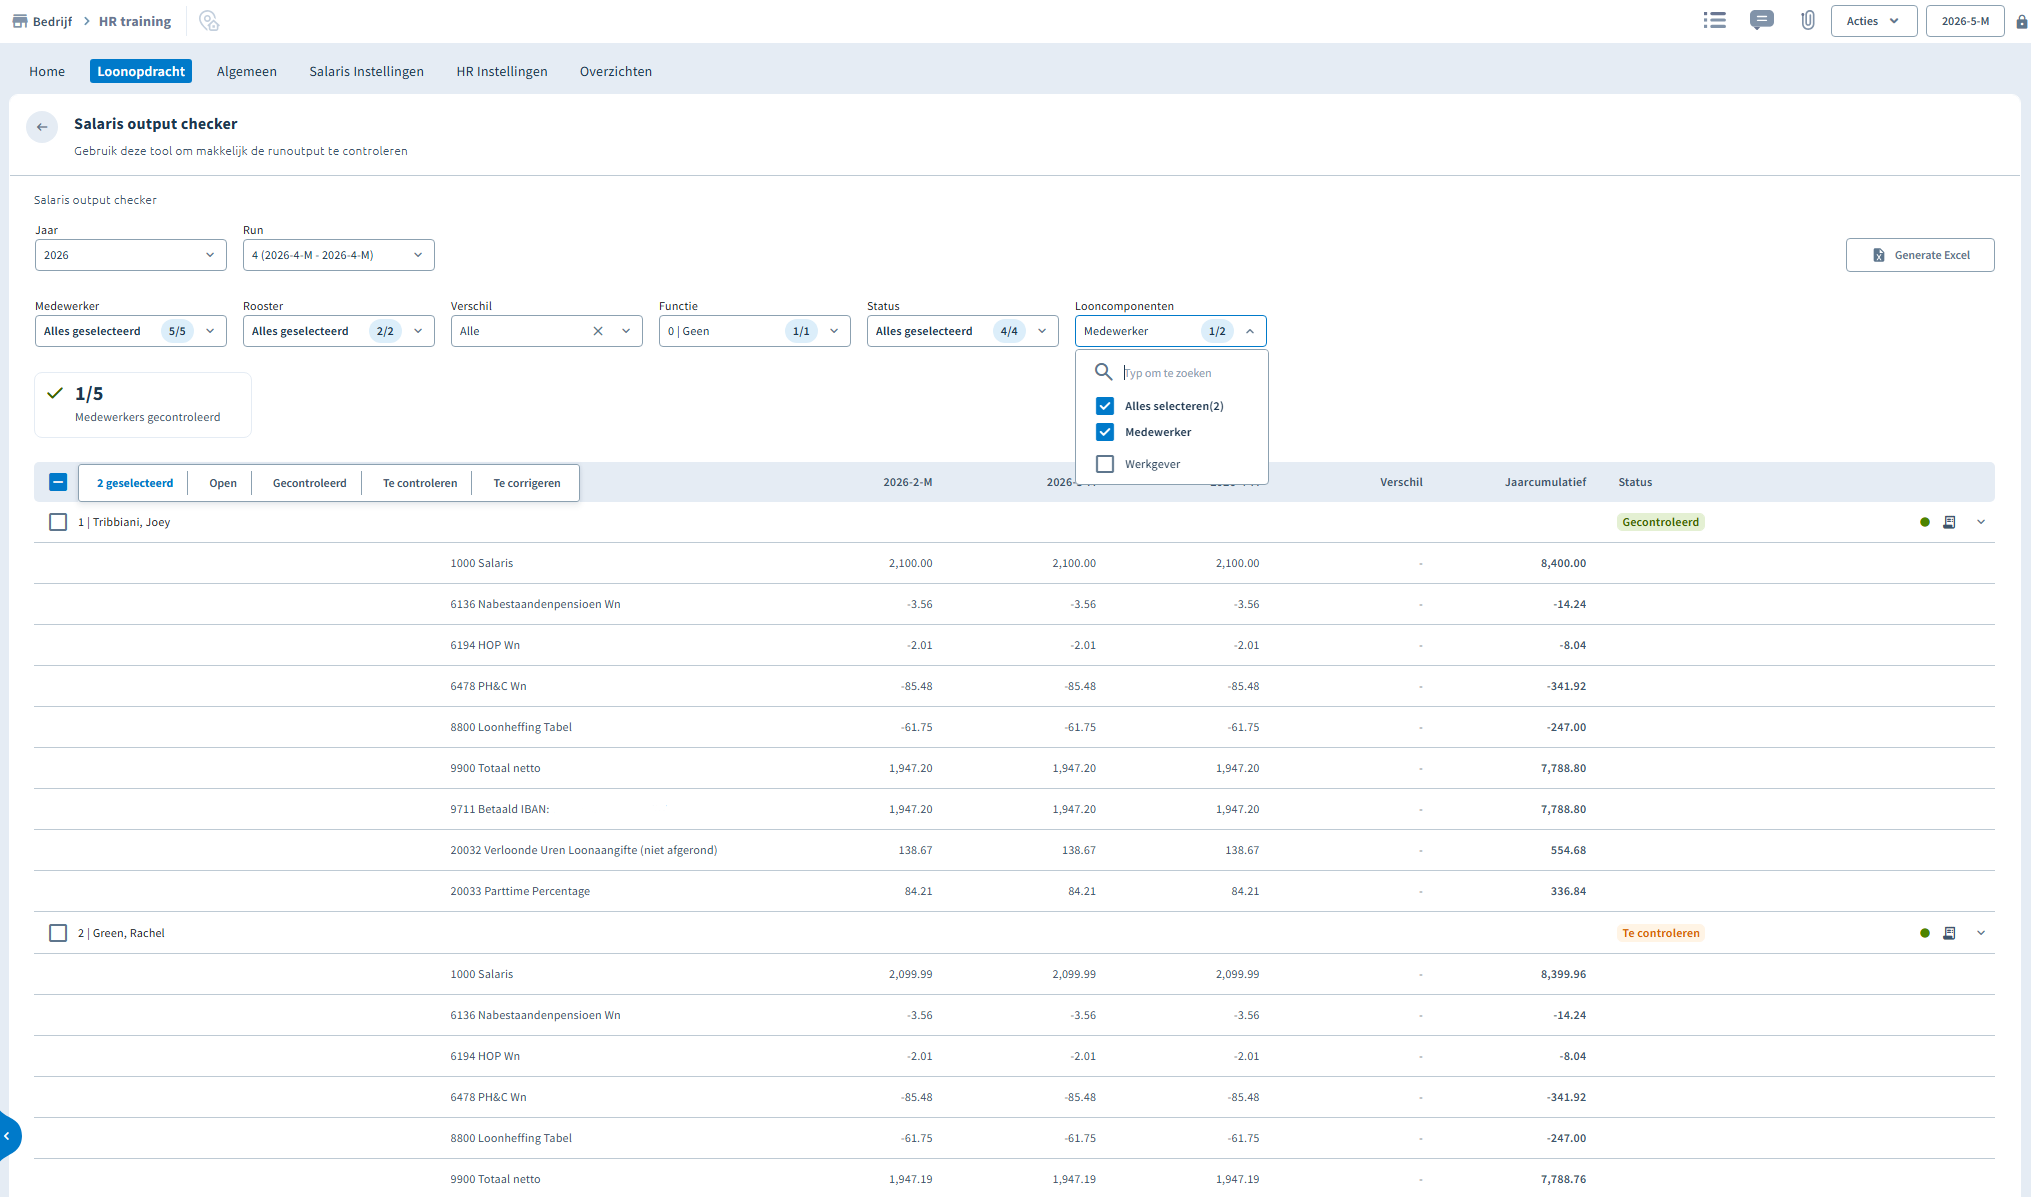Expand the blue side panel handle at bottom left

pyautogui.click(x=8, y=1136)
